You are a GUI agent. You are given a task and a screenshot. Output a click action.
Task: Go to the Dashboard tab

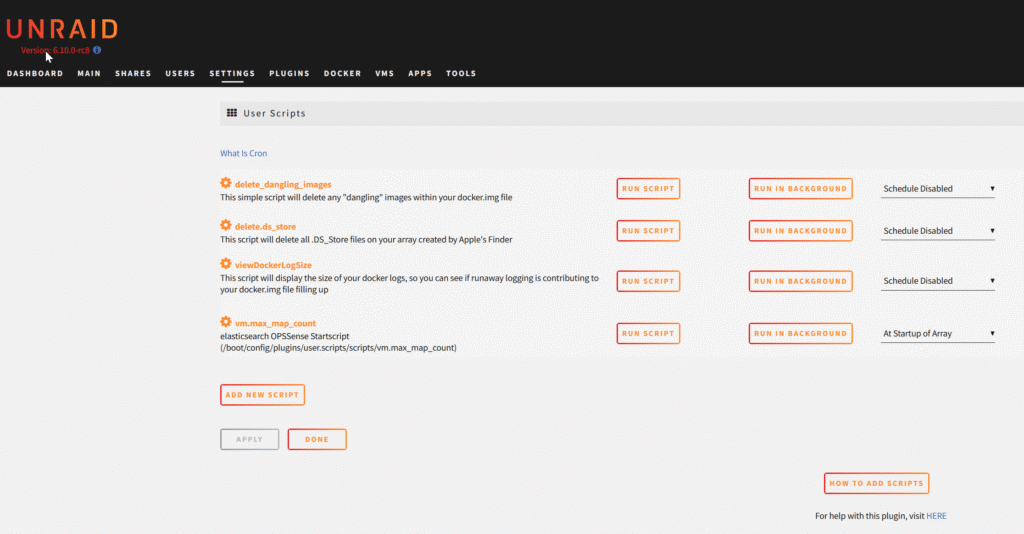35,73
